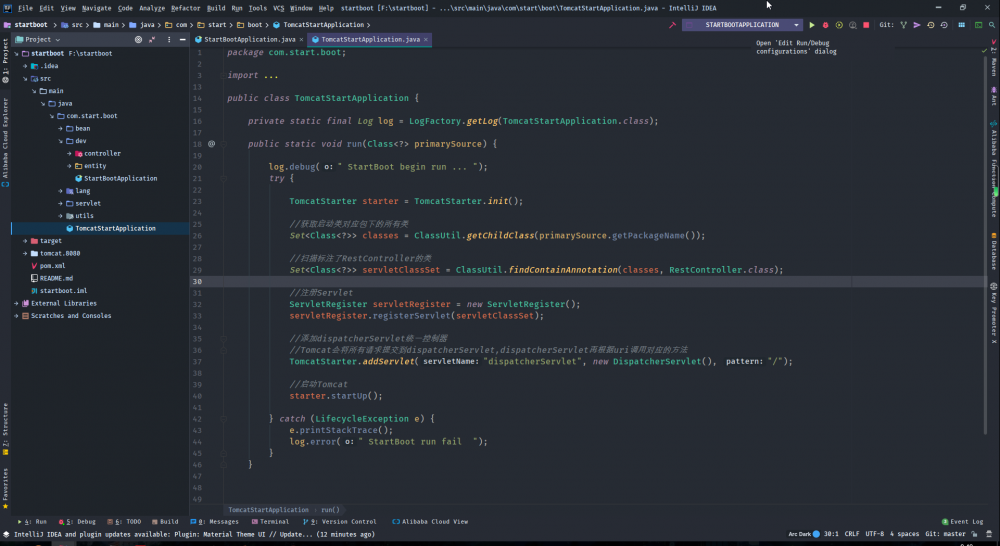Open the Event Log button
1000x546 pixels.
[963, 521]
